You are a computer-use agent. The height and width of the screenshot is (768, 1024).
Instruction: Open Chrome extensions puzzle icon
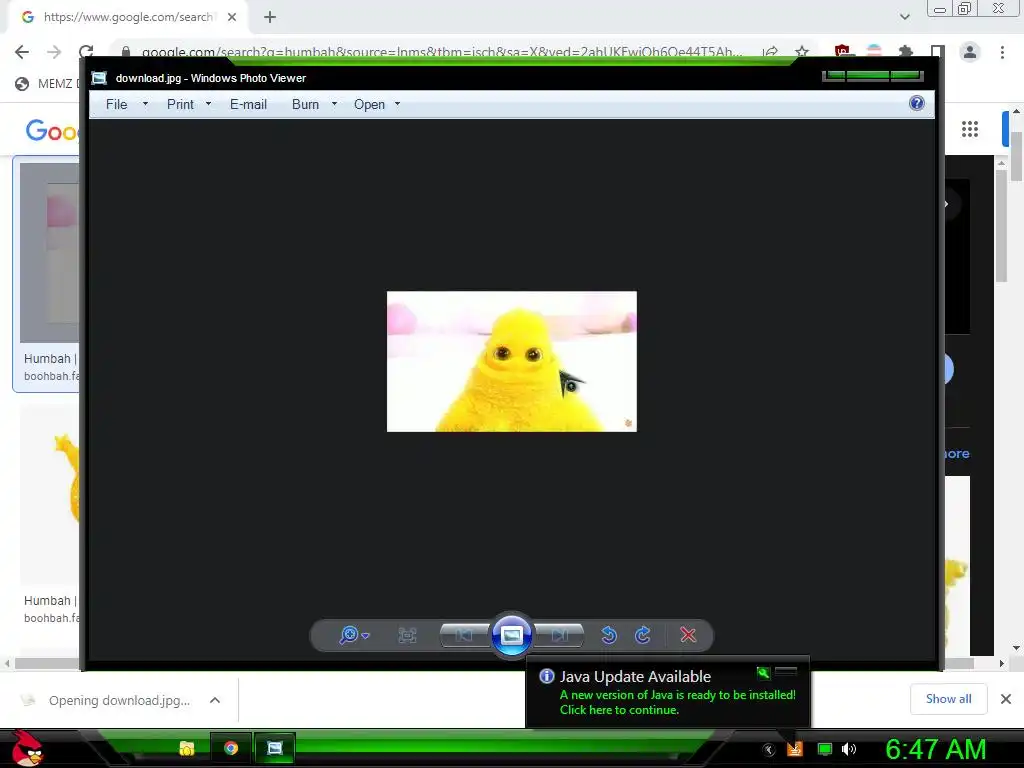(x=905, y=52)
